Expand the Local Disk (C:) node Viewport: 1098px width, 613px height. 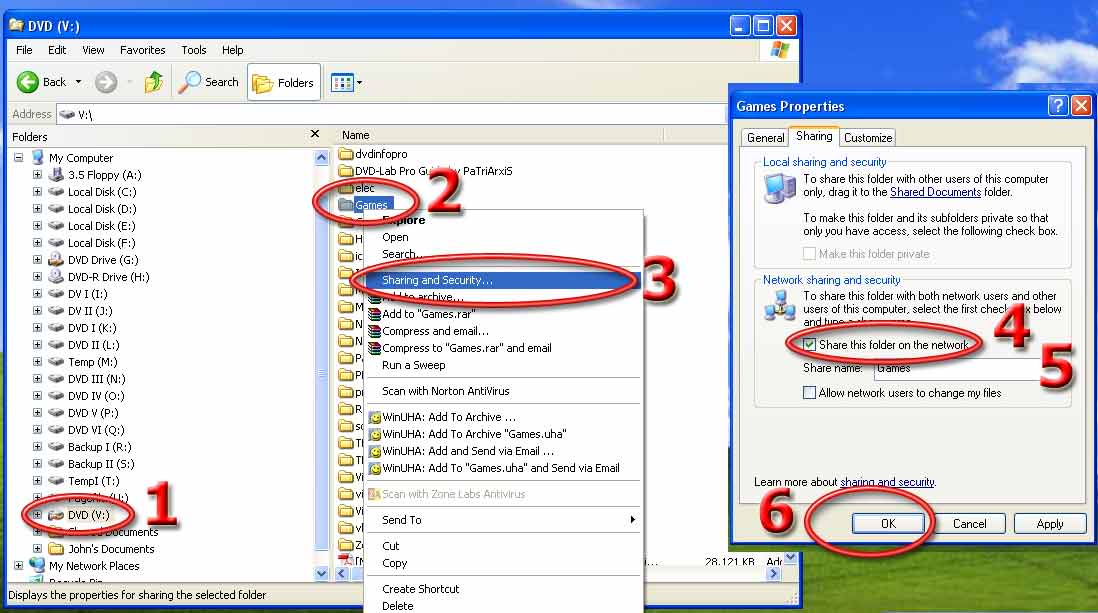[x=37, y=192]
